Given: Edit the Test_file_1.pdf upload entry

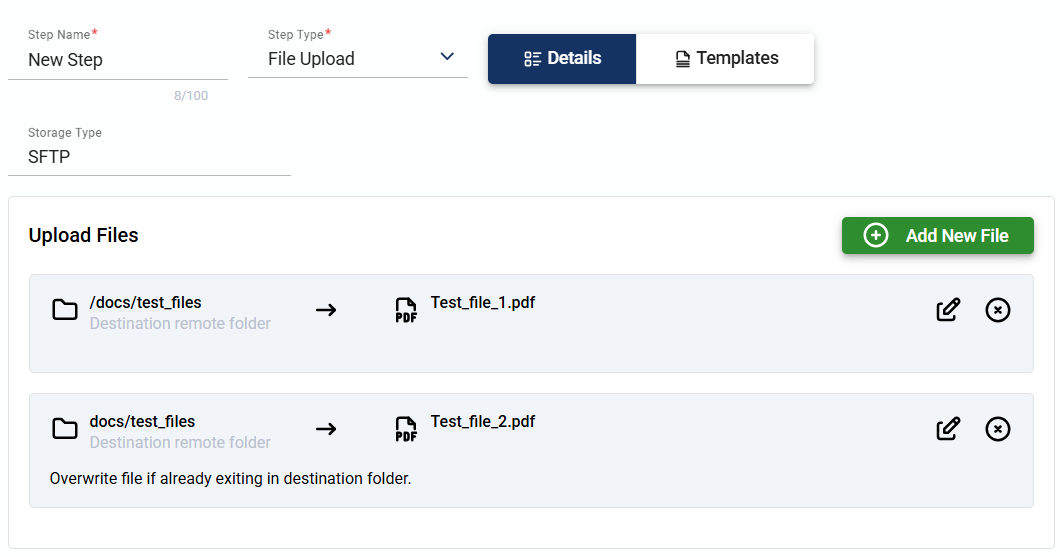Looking at the screenshot, I should (x=948, y=310).
